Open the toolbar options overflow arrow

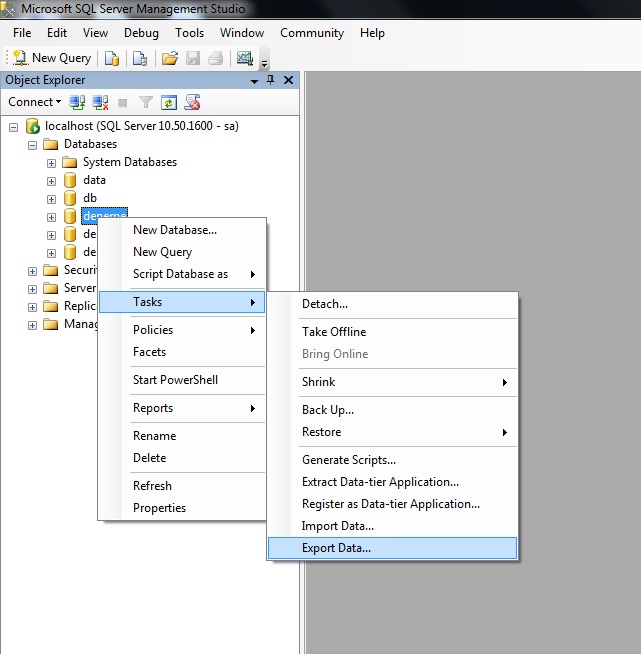point(264,63)
